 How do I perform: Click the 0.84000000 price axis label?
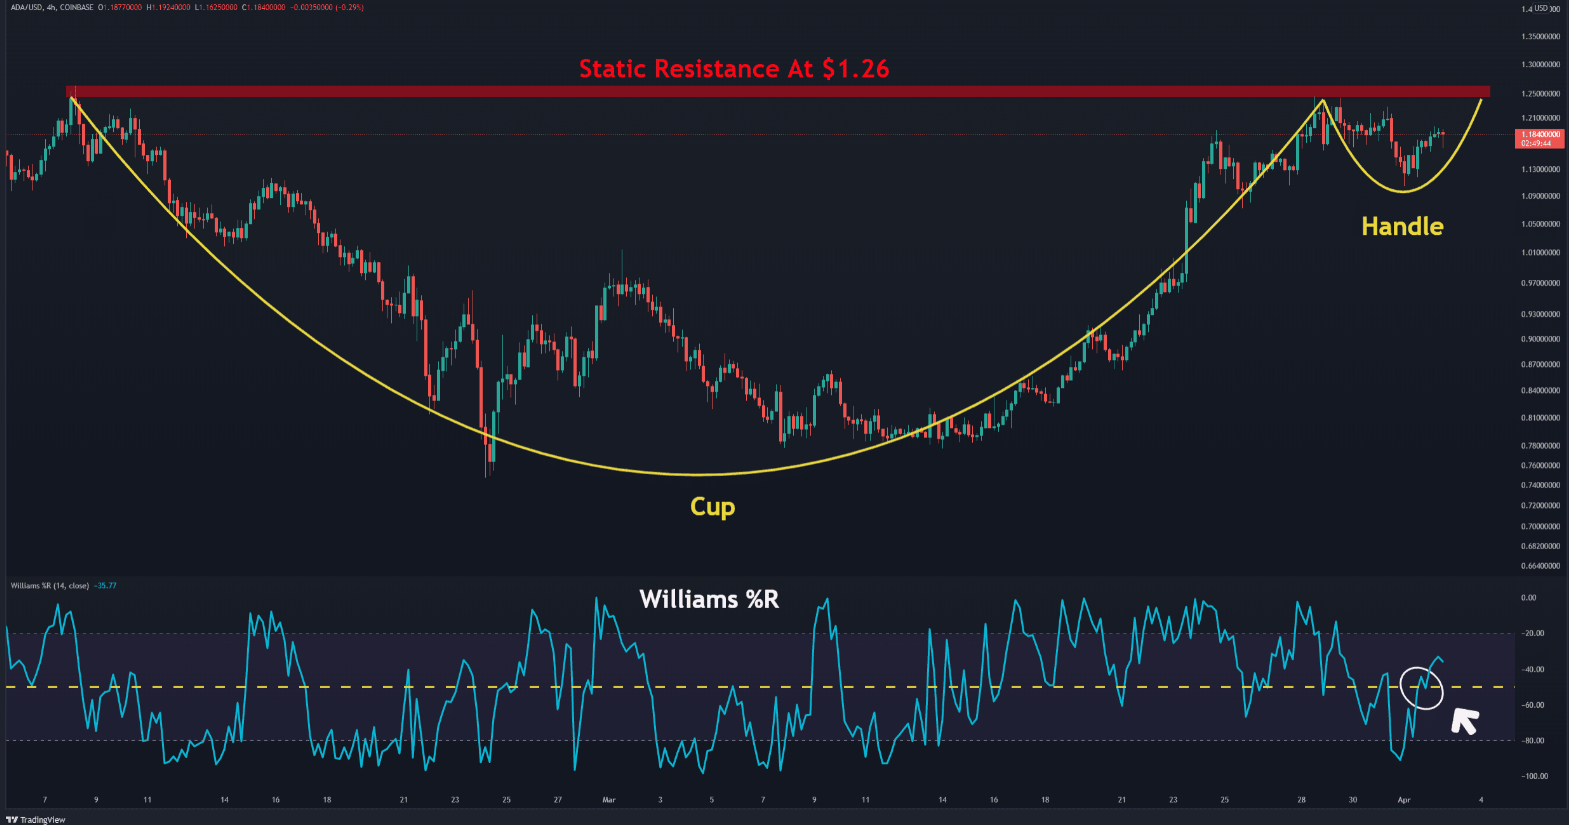(x=1540, y=391)
